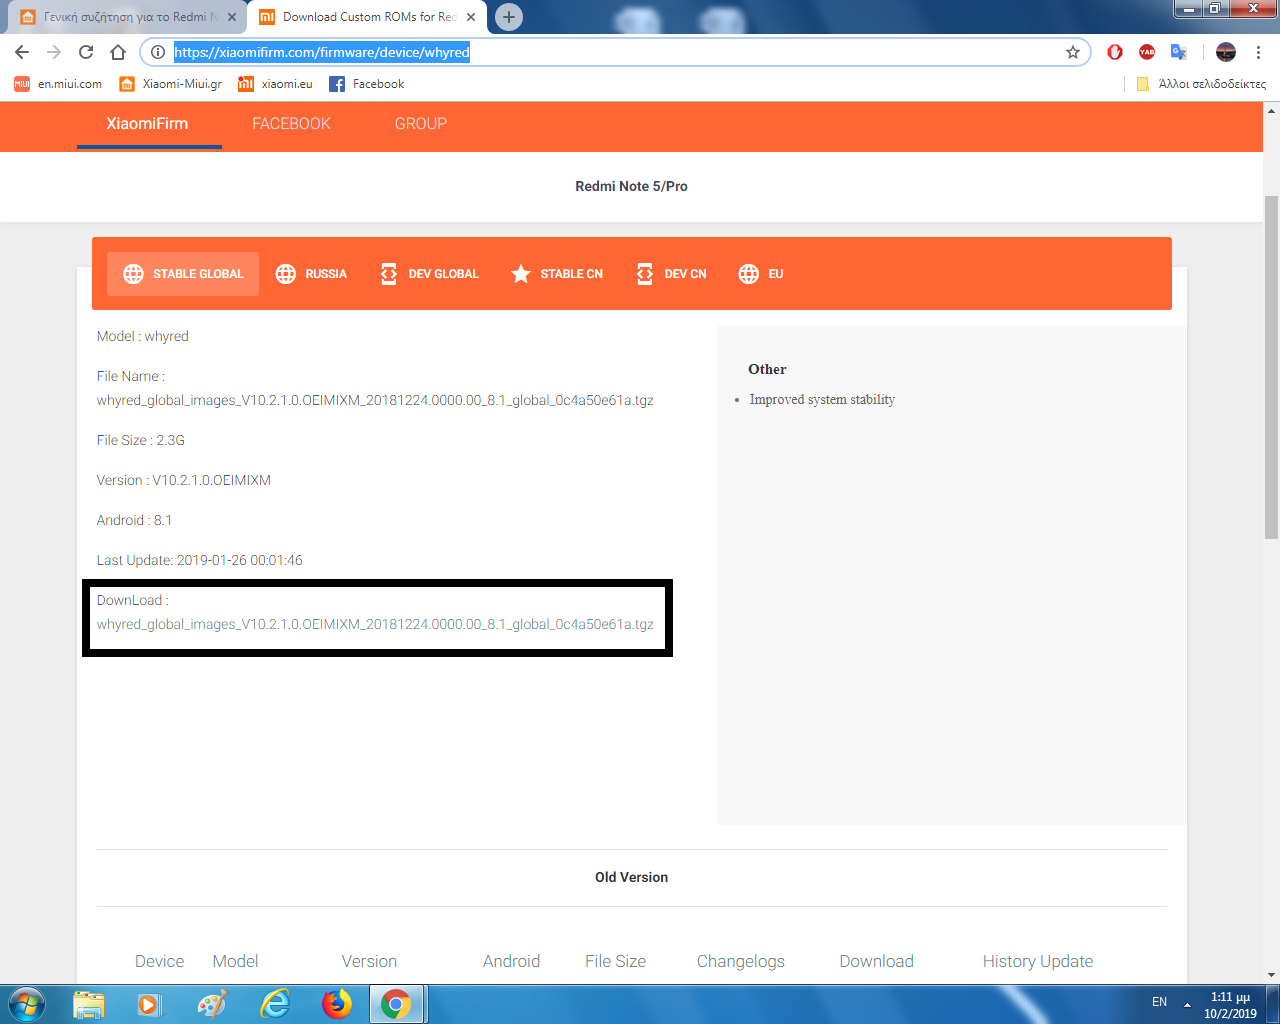Viewport: 1280px width, 1024px height.
Task: Click the Version V10.2.1.0.OEIMIXM text
Action: click(x=184, y=480)
